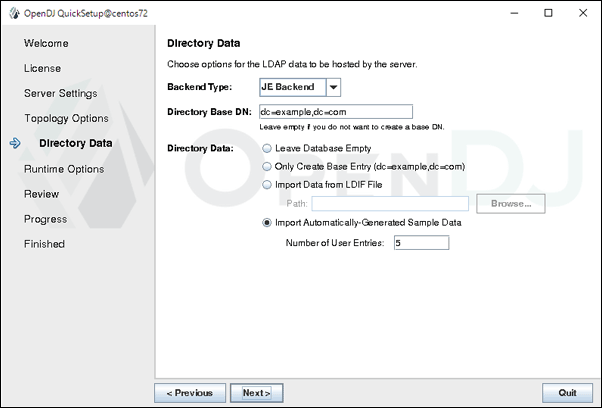Click the Quit button
This screenshot has width=602, height=408.
tap(567, 393)
